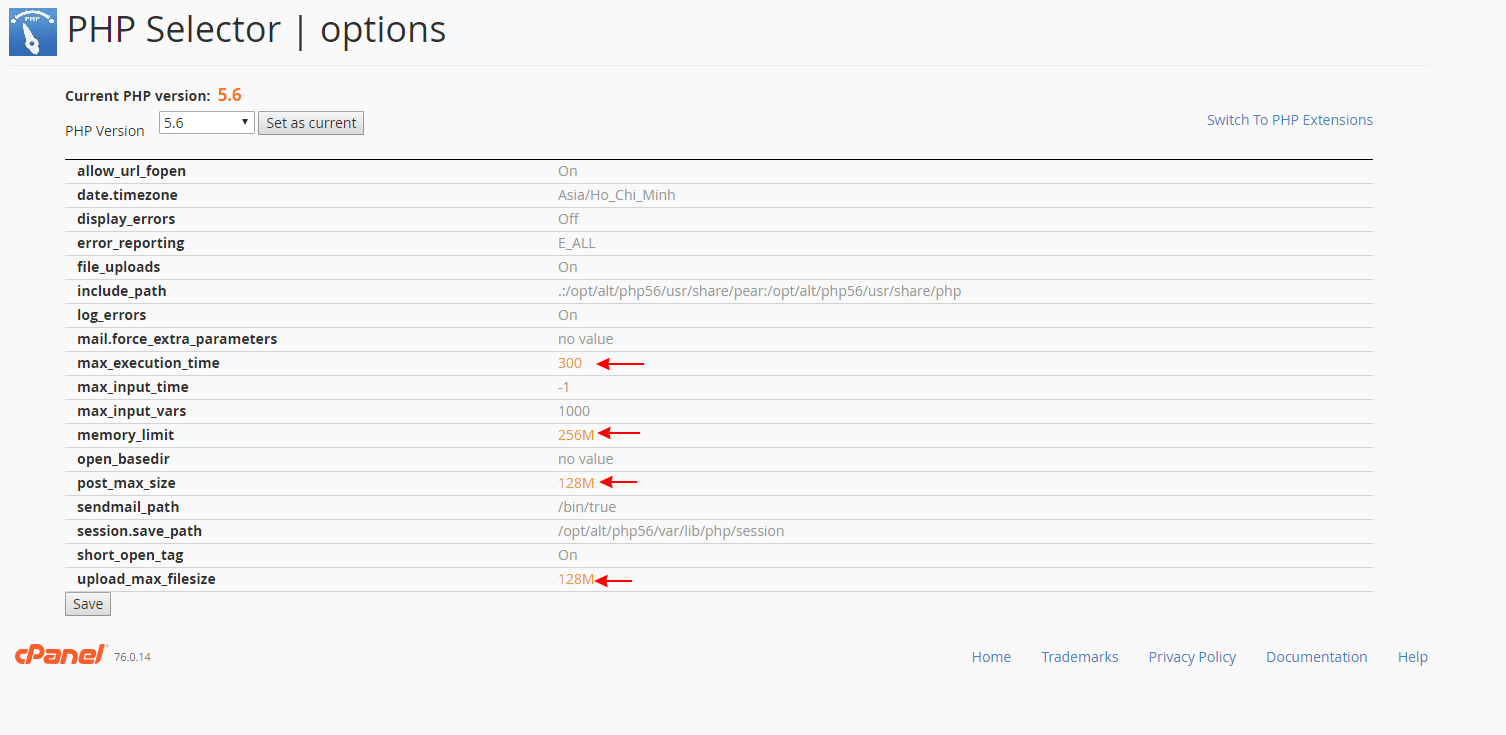Click the PHP Selector logo icon
Image resolution: width=1506 pixels, height=735 pixels.
click(x=33, y=31)
